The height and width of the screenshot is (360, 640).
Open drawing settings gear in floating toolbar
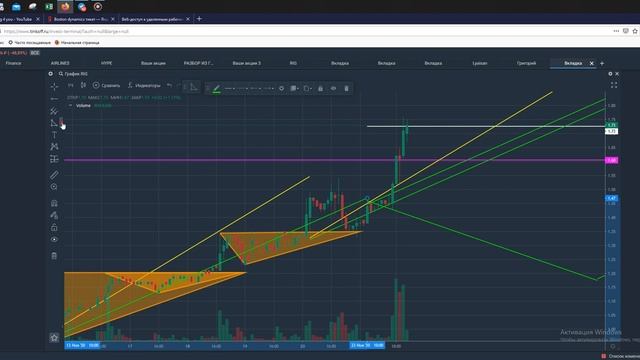point(281,88)
